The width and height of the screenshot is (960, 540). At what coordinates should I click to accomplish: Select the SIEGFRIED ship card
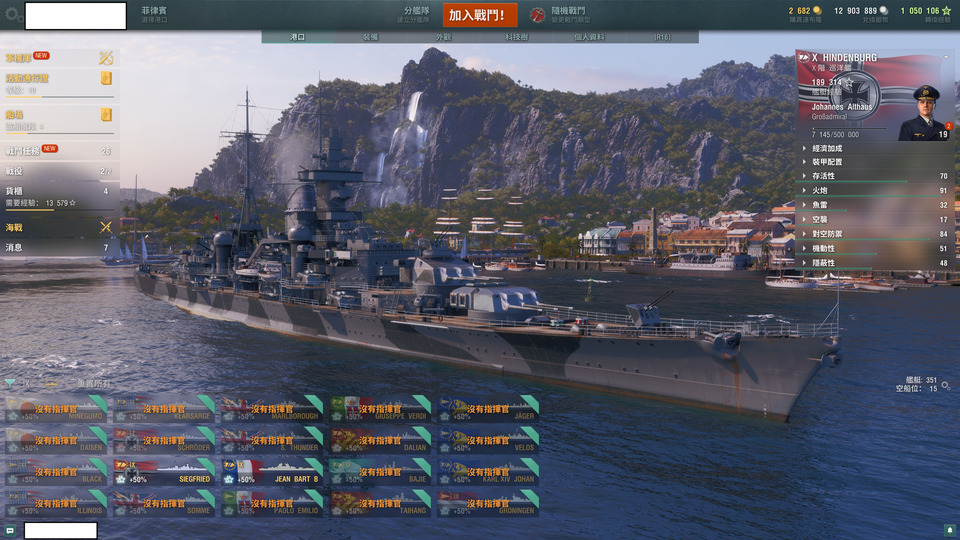tap(164, 472)
